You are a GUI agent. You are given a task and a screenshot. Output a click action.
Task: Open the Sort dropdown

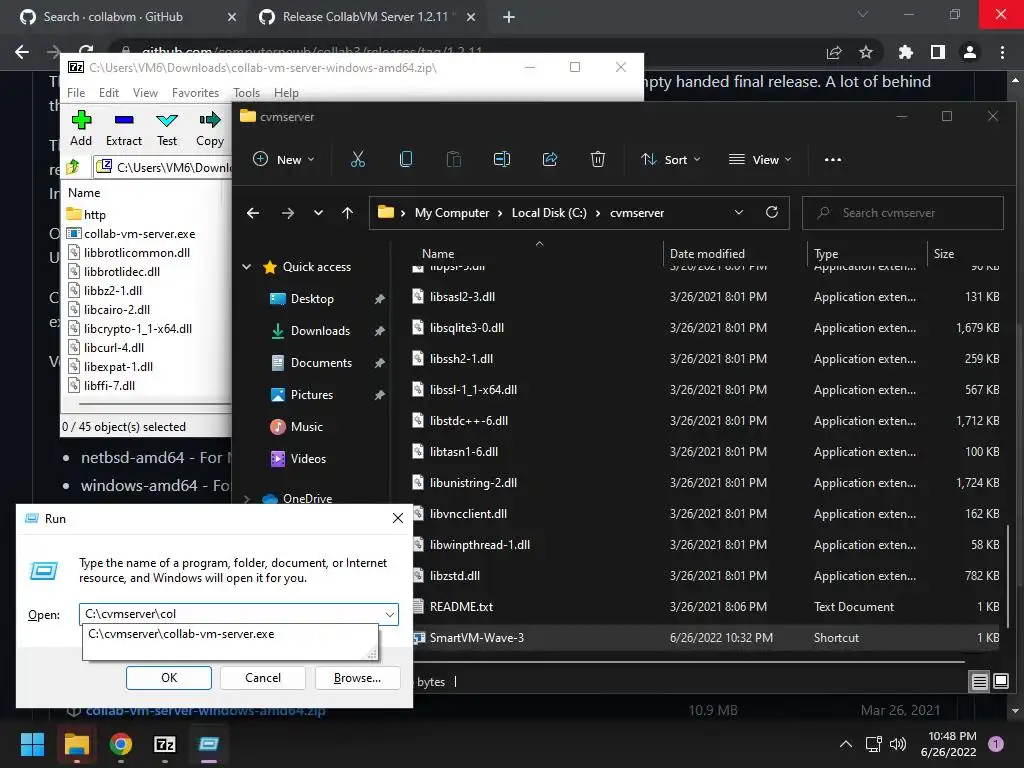(x=671, y=159)
